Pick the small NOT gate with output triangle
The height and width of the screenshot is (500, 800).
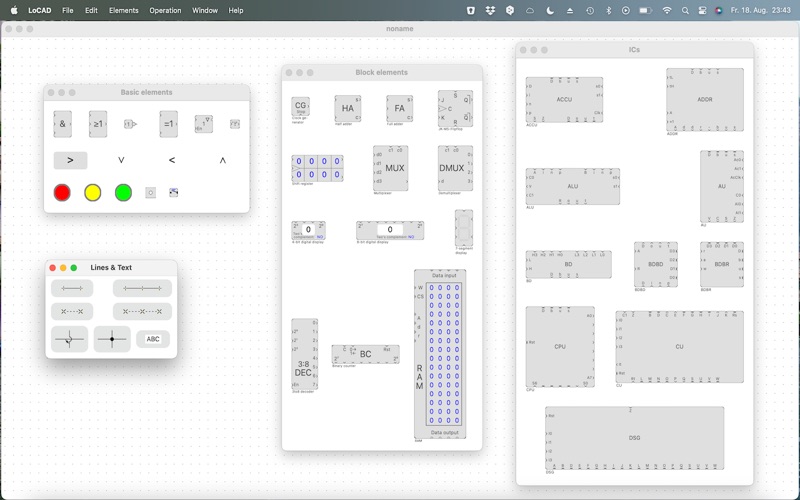click(x=130, y=124)
